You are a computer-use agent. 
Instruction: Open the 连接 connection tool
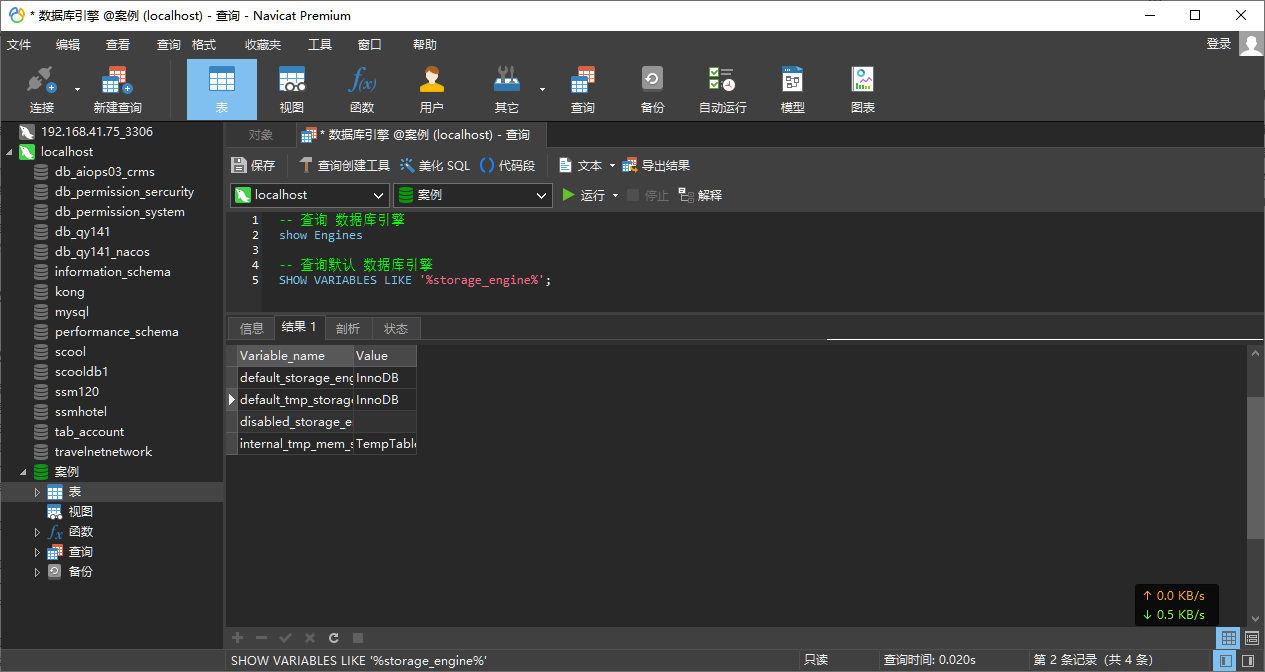click(x=41, y=89)
